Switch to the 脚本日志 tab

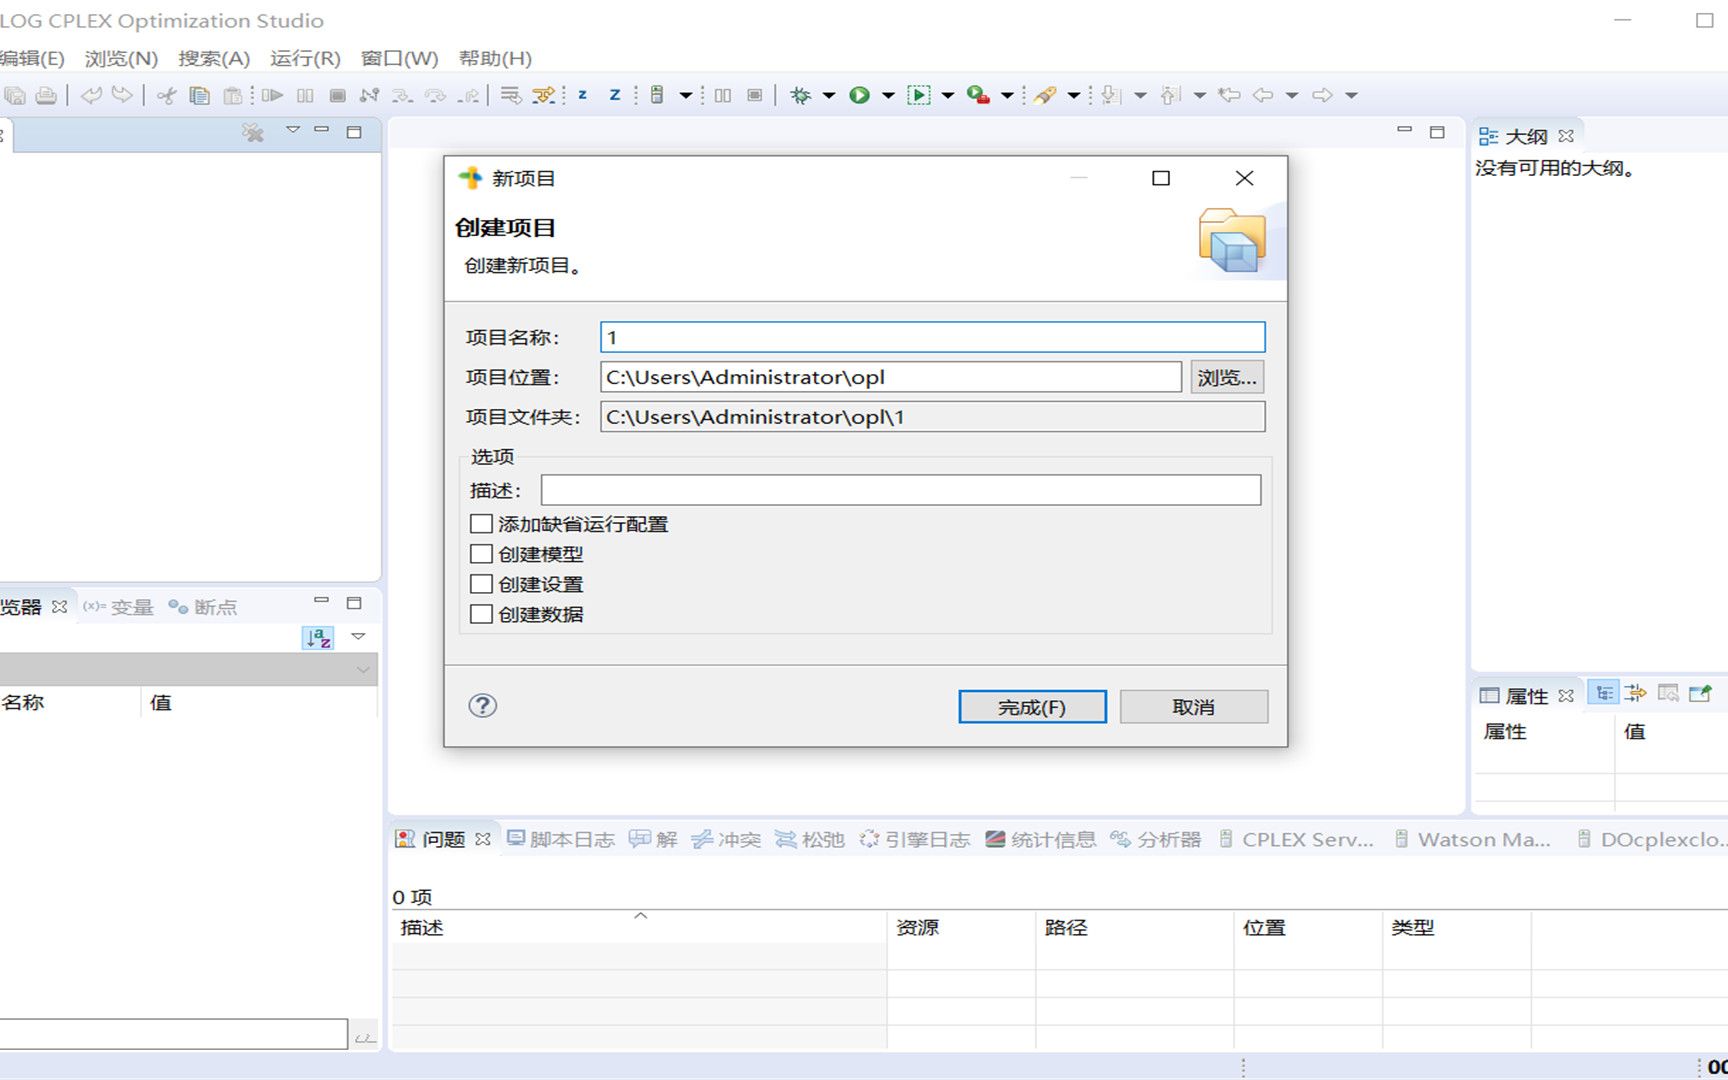(x=561, y=839)
